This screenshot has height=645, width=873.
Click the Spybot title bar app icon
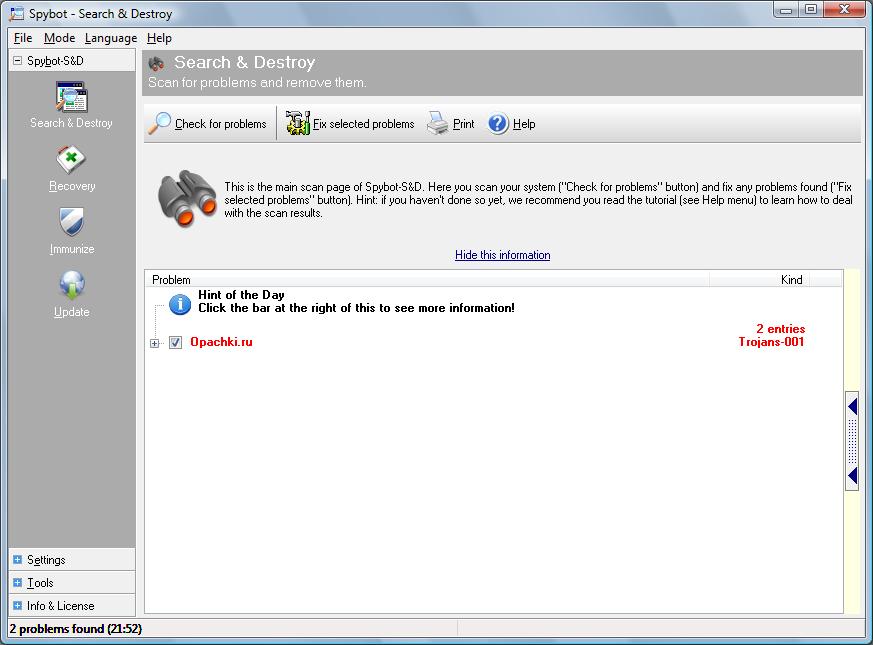click(17, 13)
